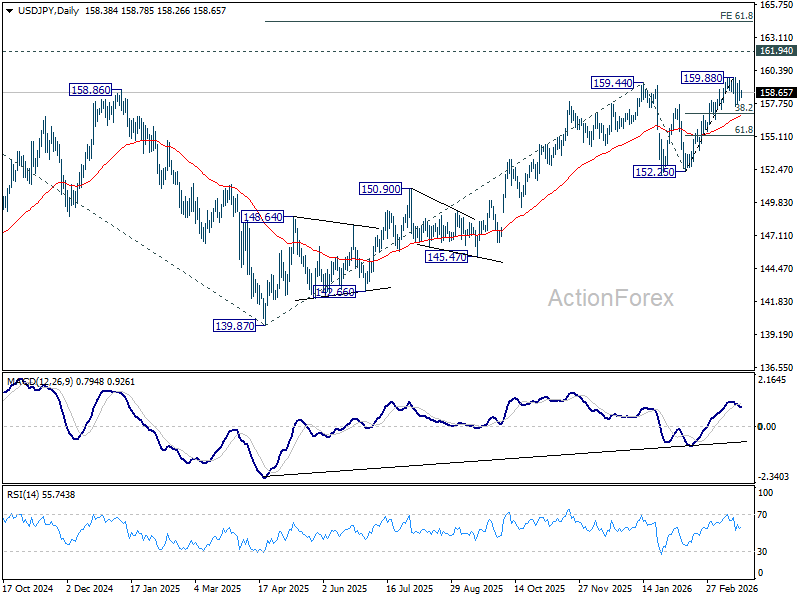Click the 27 Feb 2026 date marker
Viewport: 800px width, 600px height.
732,588
